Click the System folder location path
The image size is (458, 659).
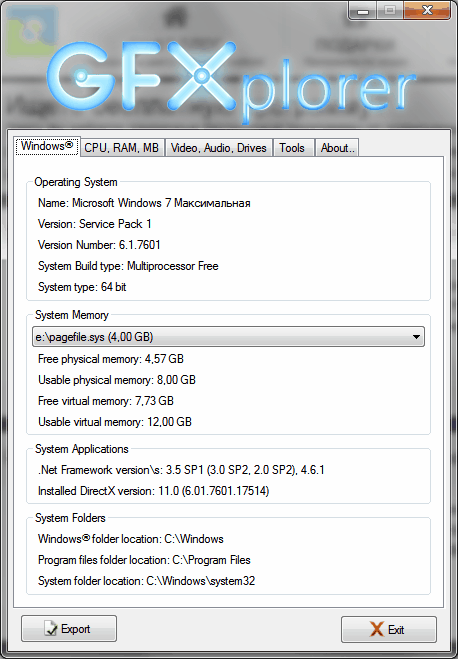pyautogui.click(x=200, y=581)
